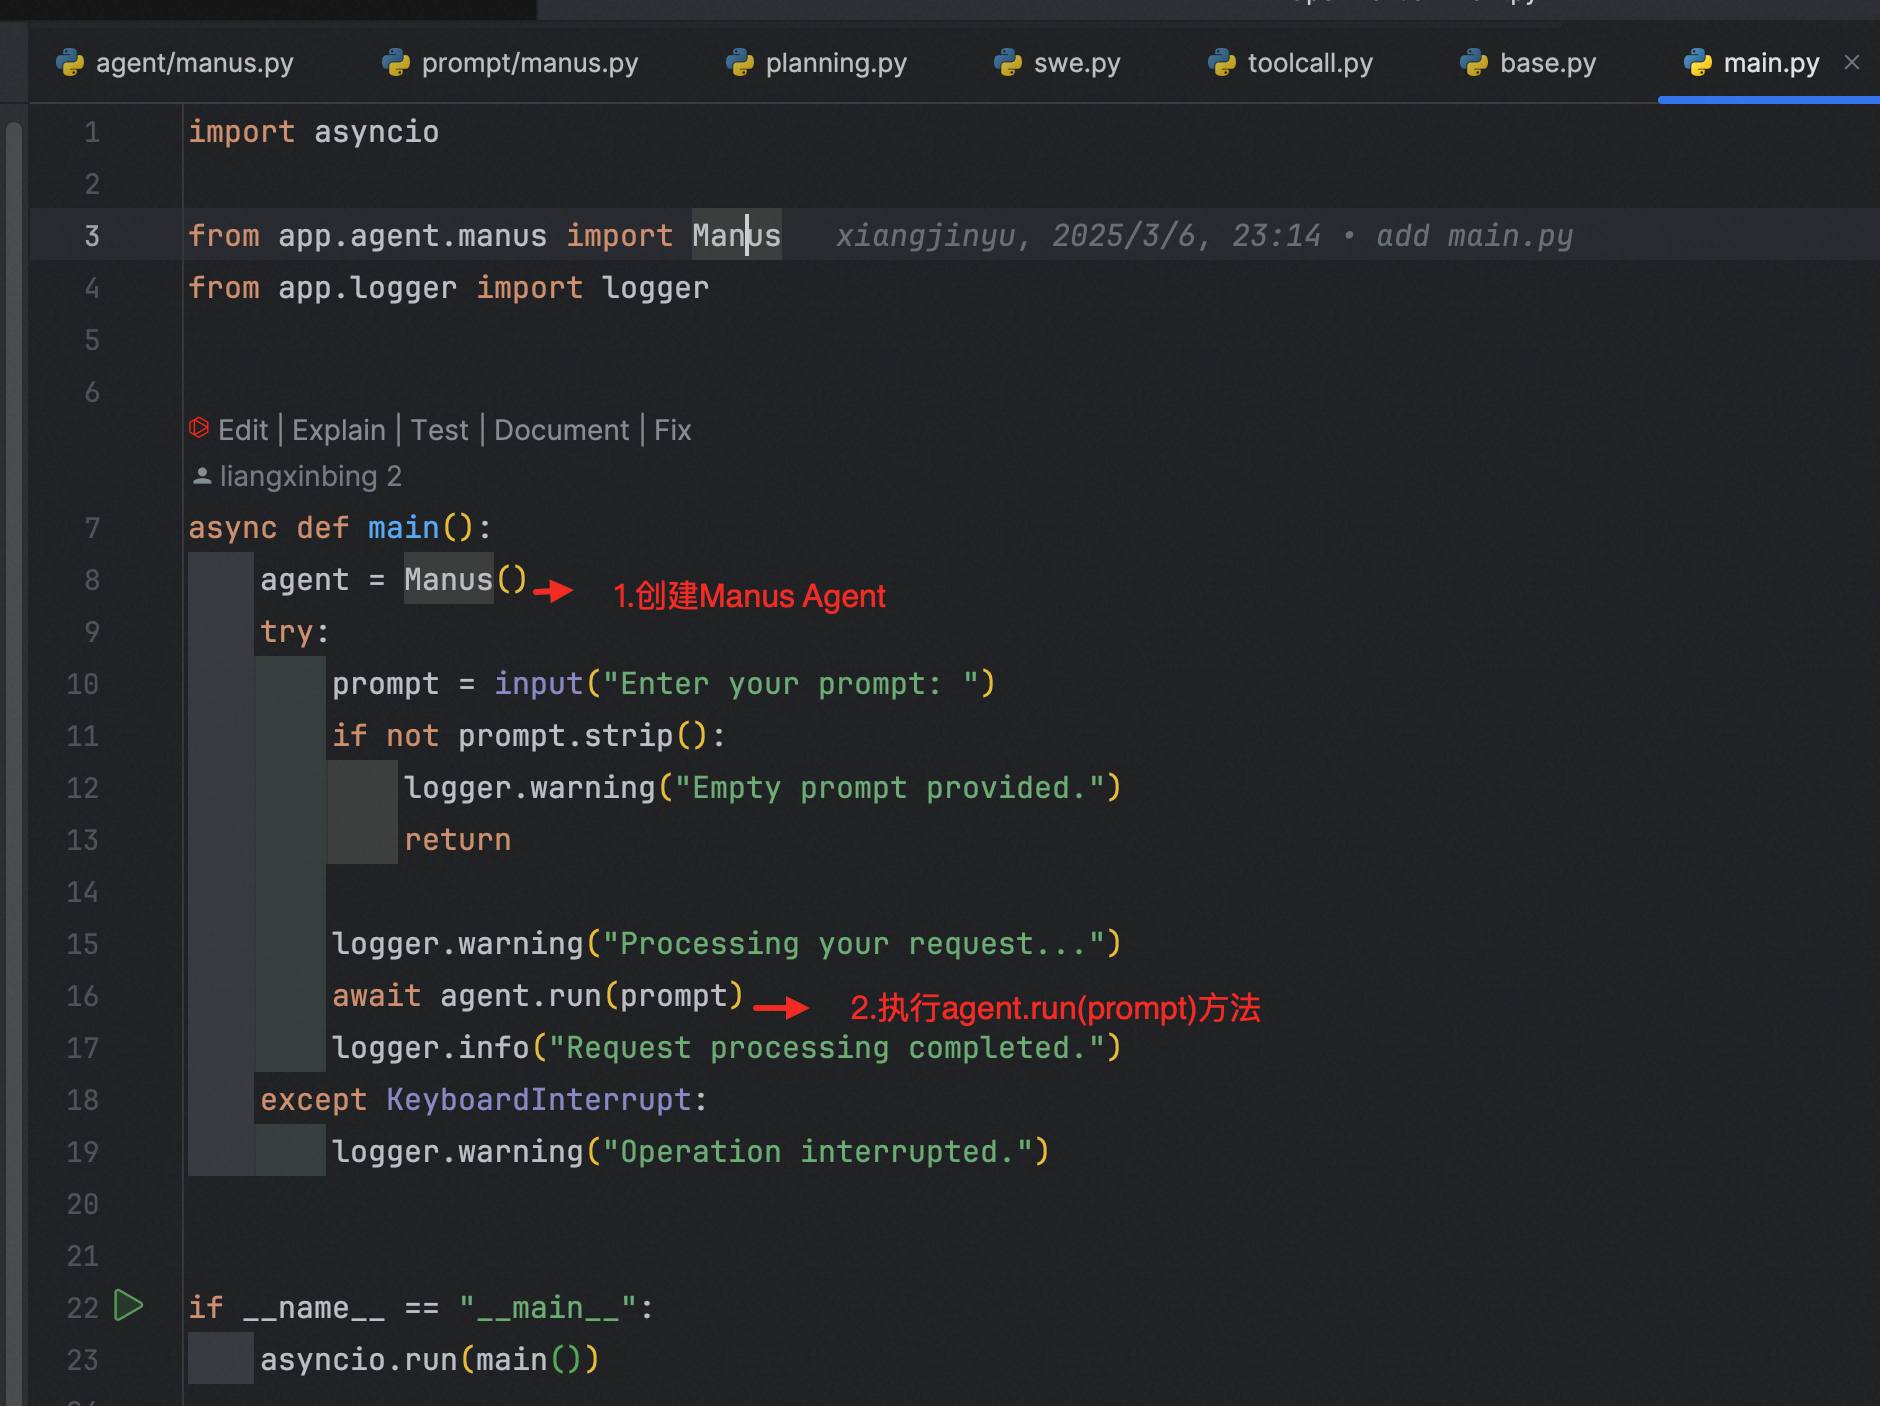Click the author icon next to liangxinbing
Screen dimensions: 1880x1406
(x=203, y=475)
